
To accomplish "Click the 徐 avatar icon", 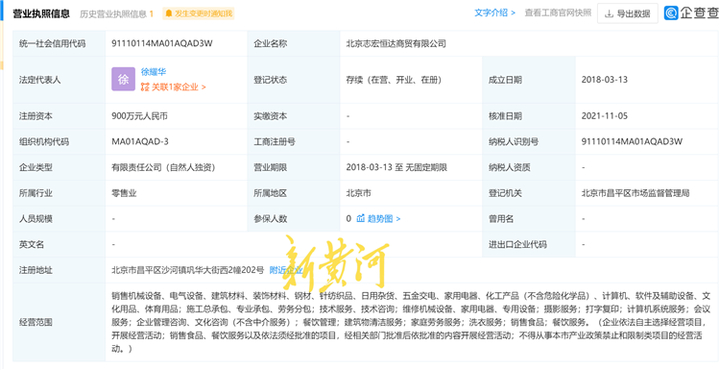I will [123, 79].
